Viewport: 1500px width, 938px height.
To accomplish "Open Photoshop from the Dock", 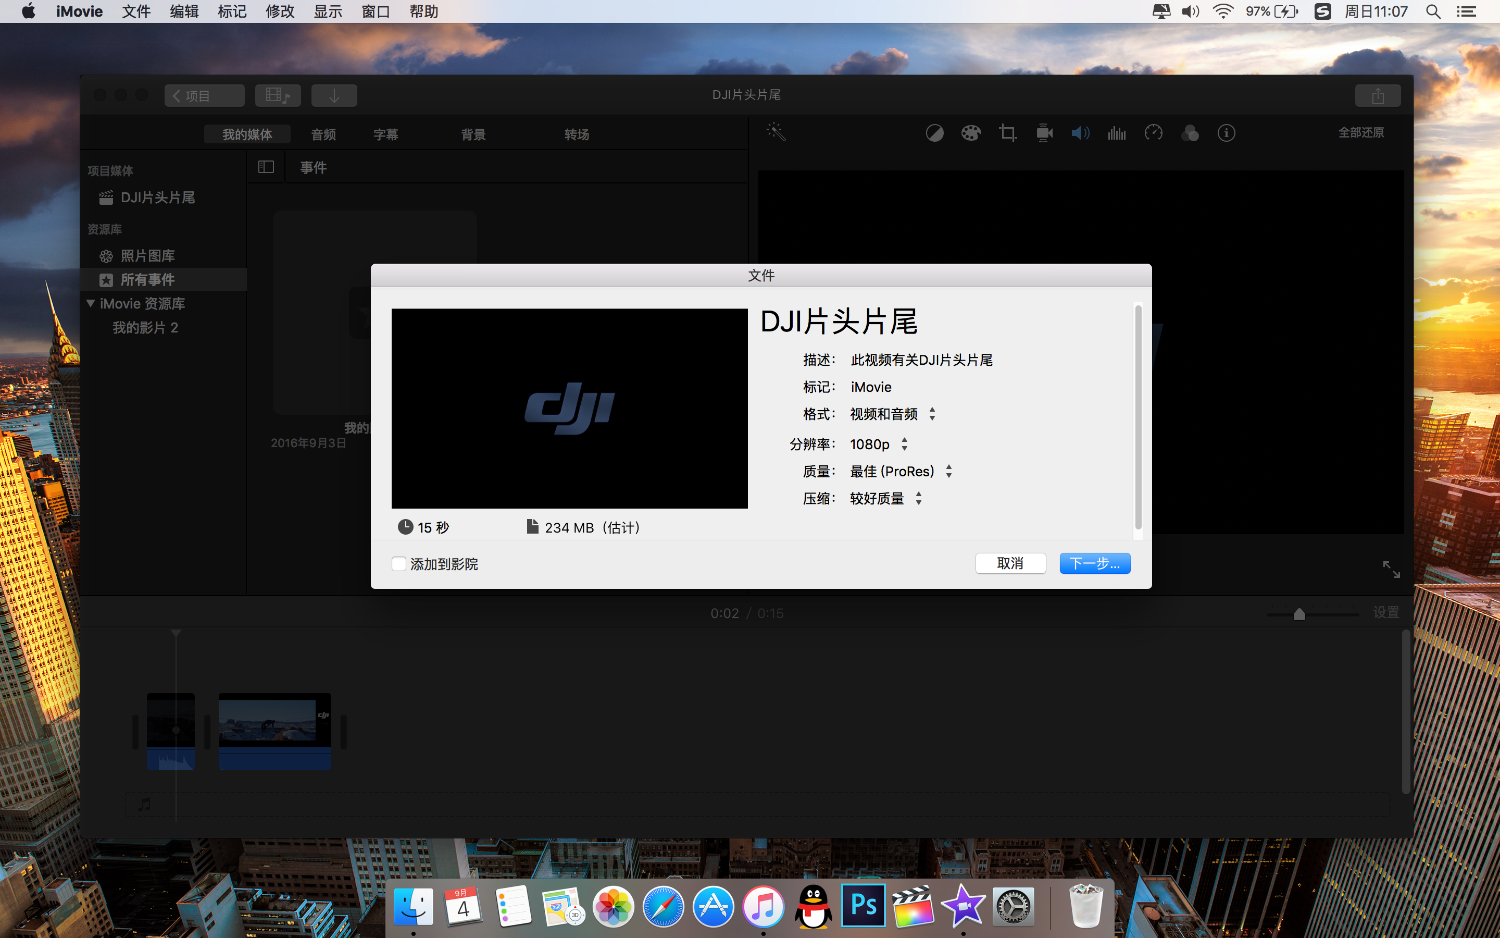I will click(863, 907).
